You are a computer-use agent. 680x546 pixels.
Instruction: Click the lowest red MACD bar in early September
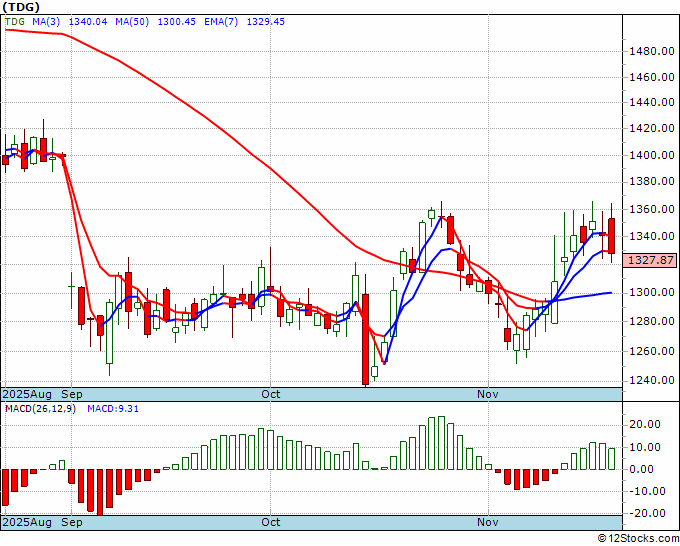(x=100, y=492)
